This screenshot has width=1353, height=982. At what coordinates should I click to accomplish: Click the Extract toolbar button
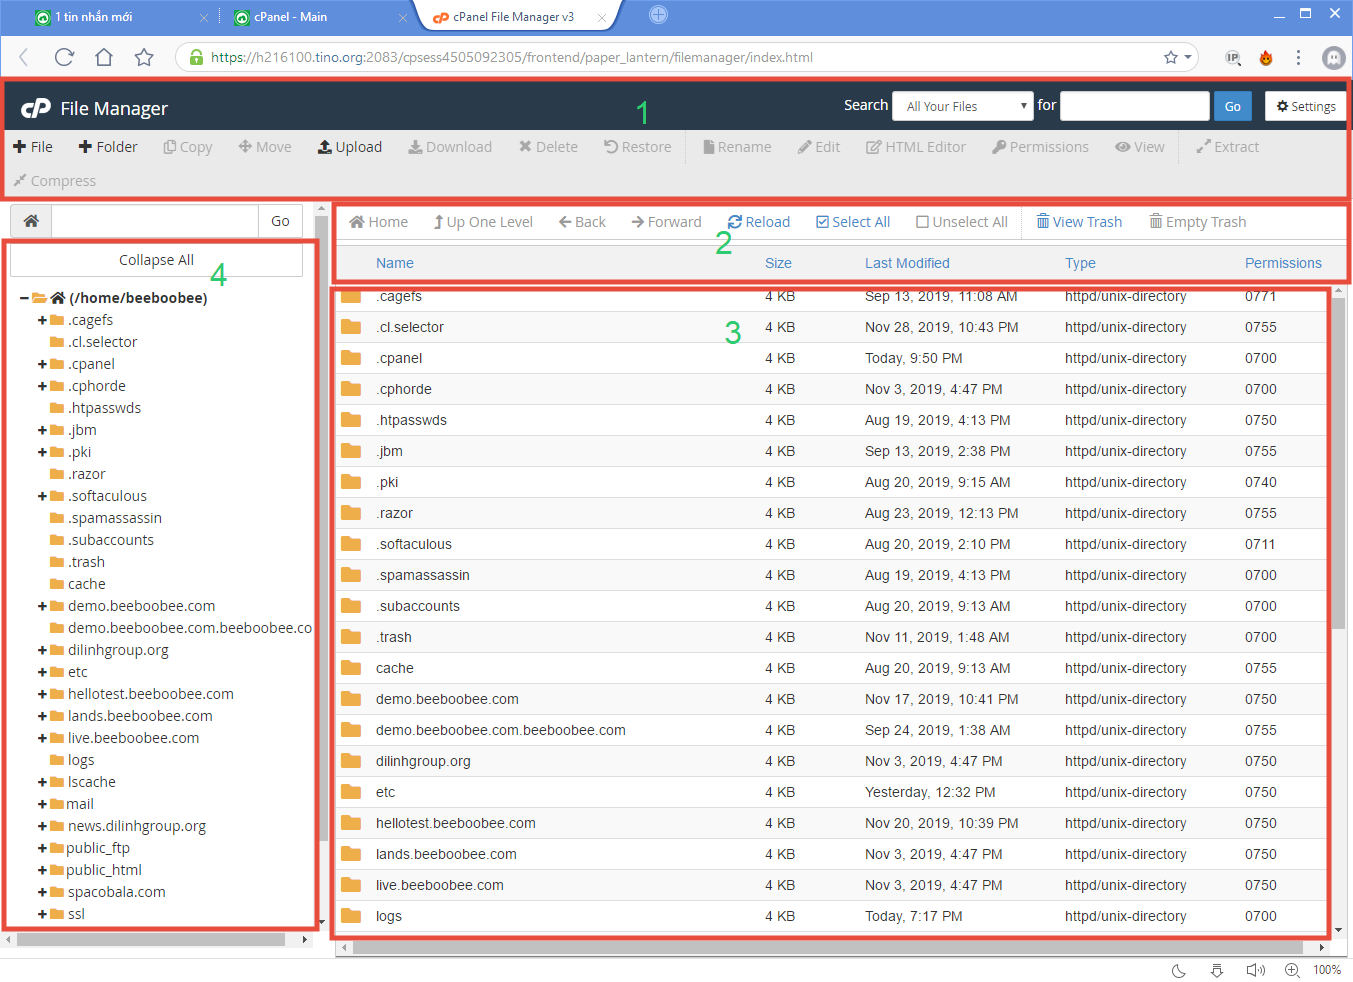pos(1228,147)
